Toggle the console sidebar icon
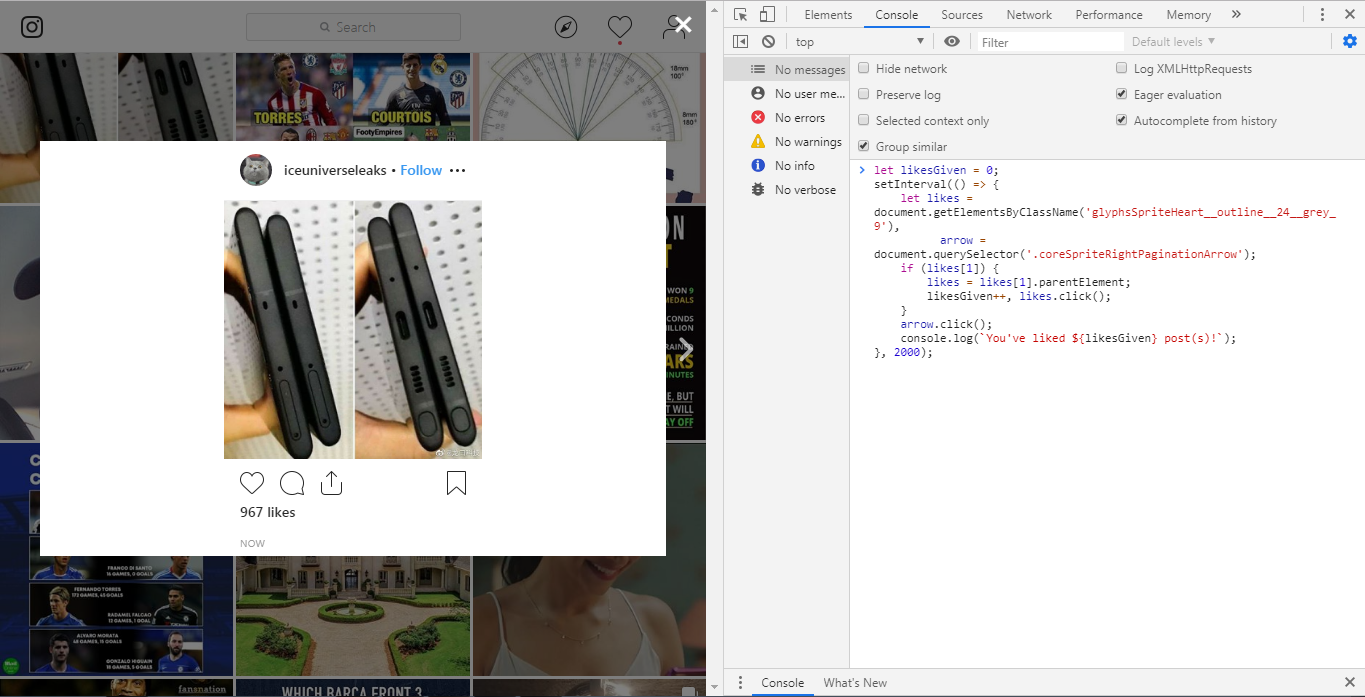Screen dimensions: 1365x697 [740, 41]
